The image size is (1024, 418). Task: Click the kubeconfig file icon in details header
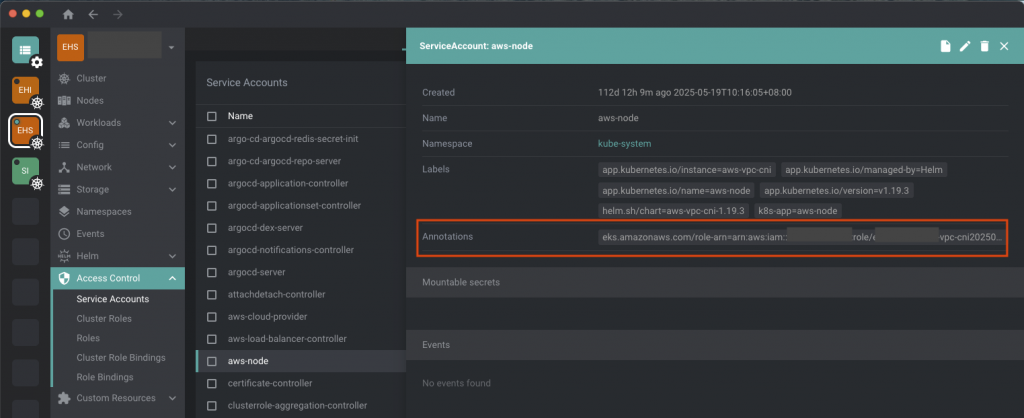945,46
